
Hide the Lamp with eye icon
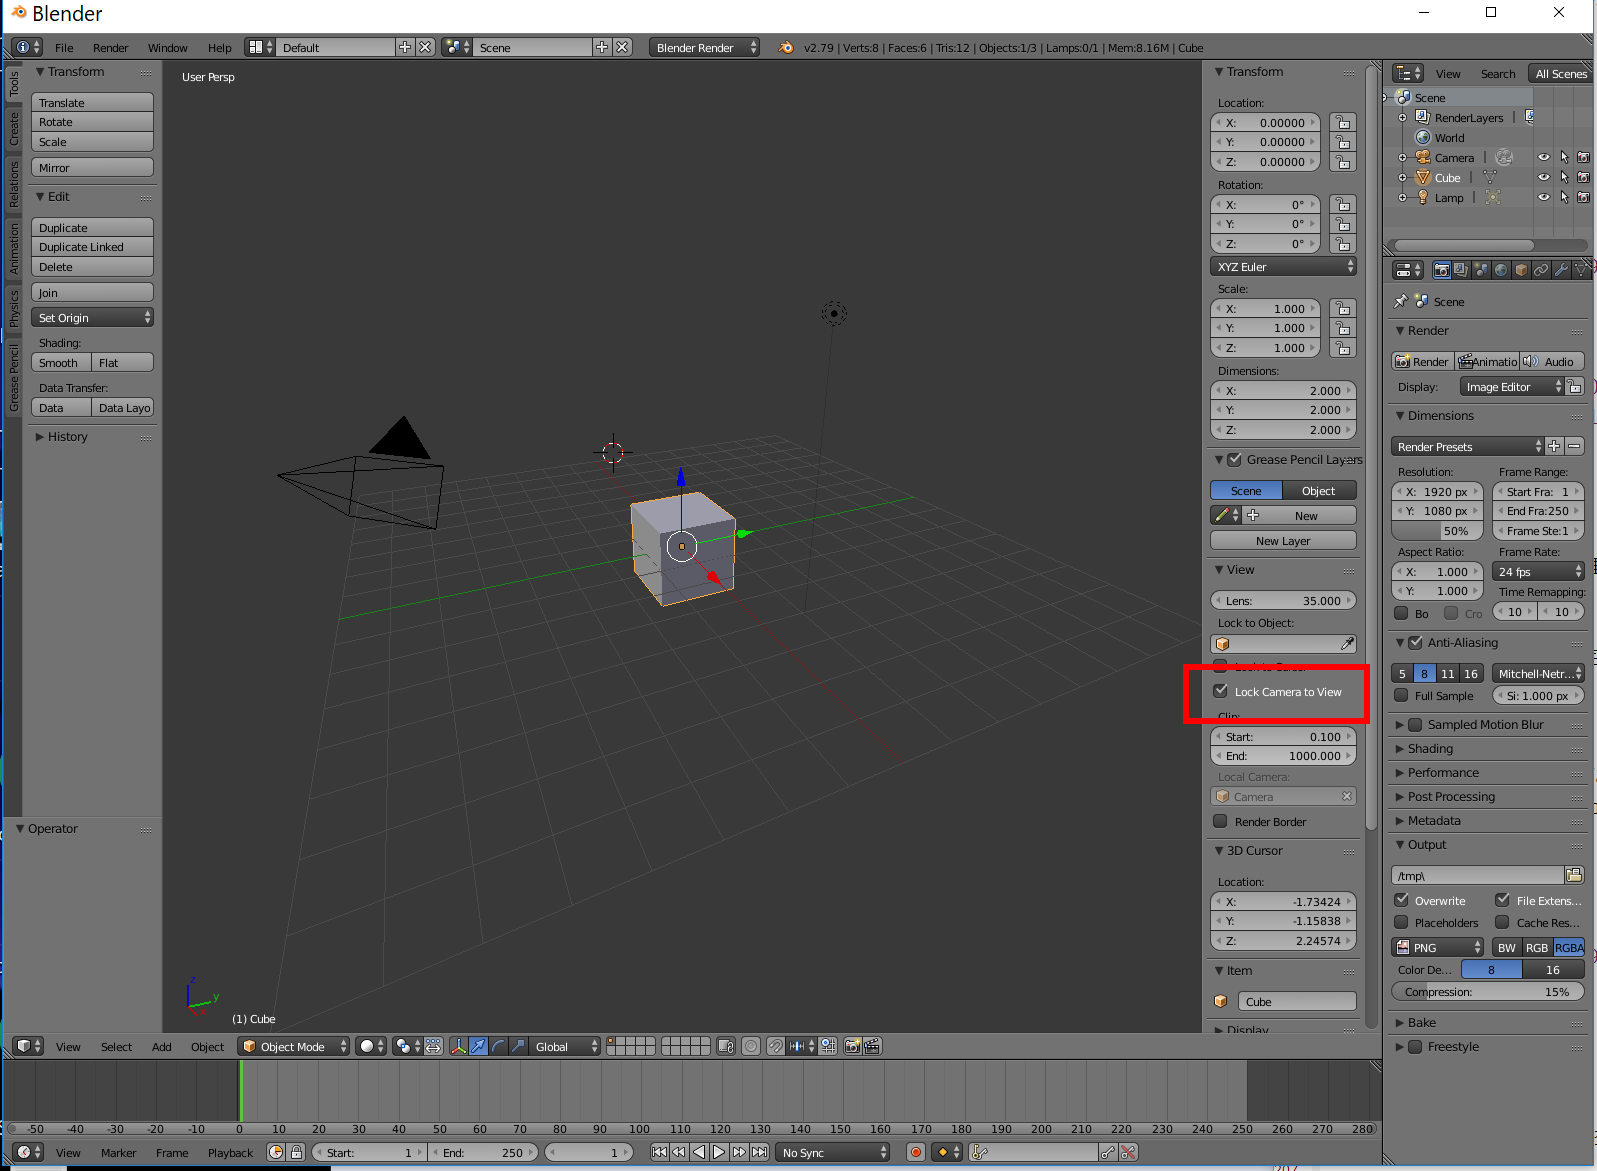(x=1543, y=197)
